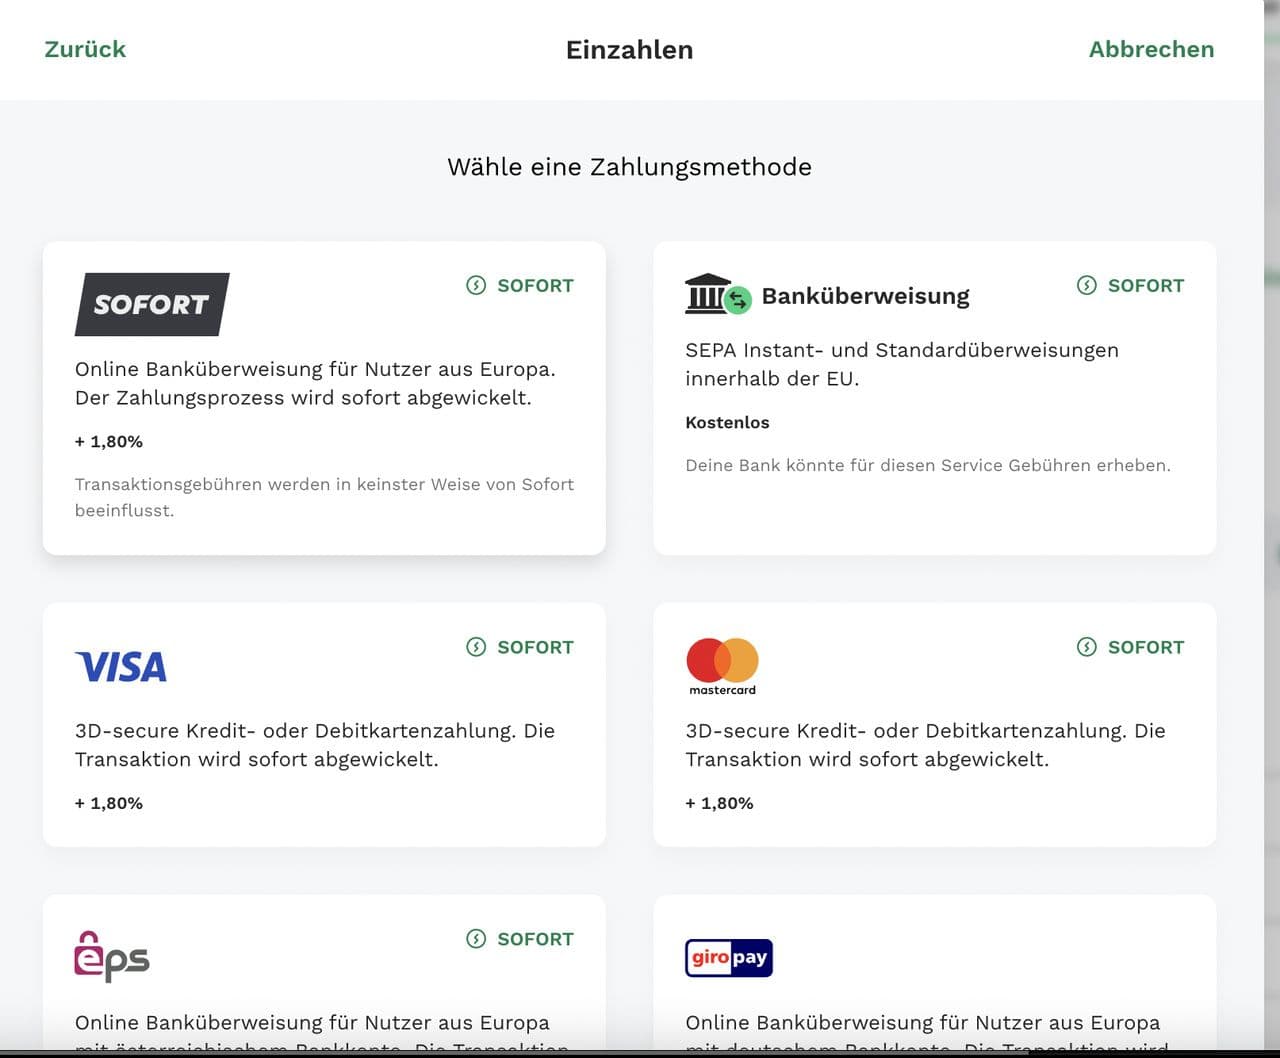Choose Sofort via its online transfer description
1280x1058 pixels.
point(315,383)
